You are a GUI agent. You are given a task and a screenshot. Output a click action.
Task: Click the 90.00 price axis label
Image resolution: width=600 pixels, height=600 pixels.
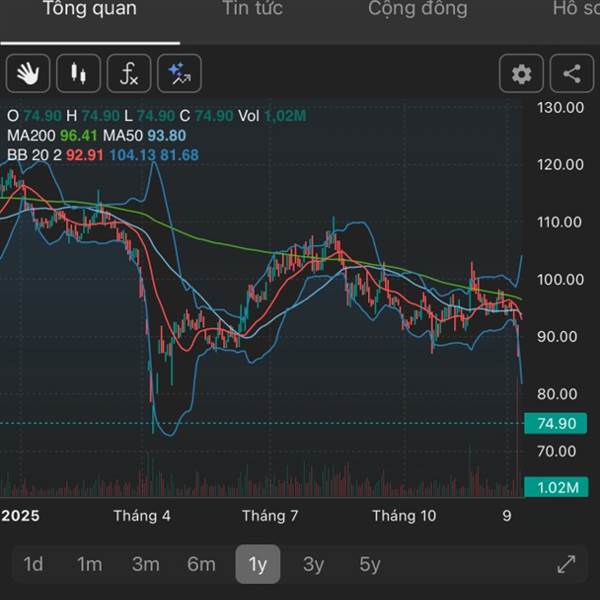click(557, 337)
